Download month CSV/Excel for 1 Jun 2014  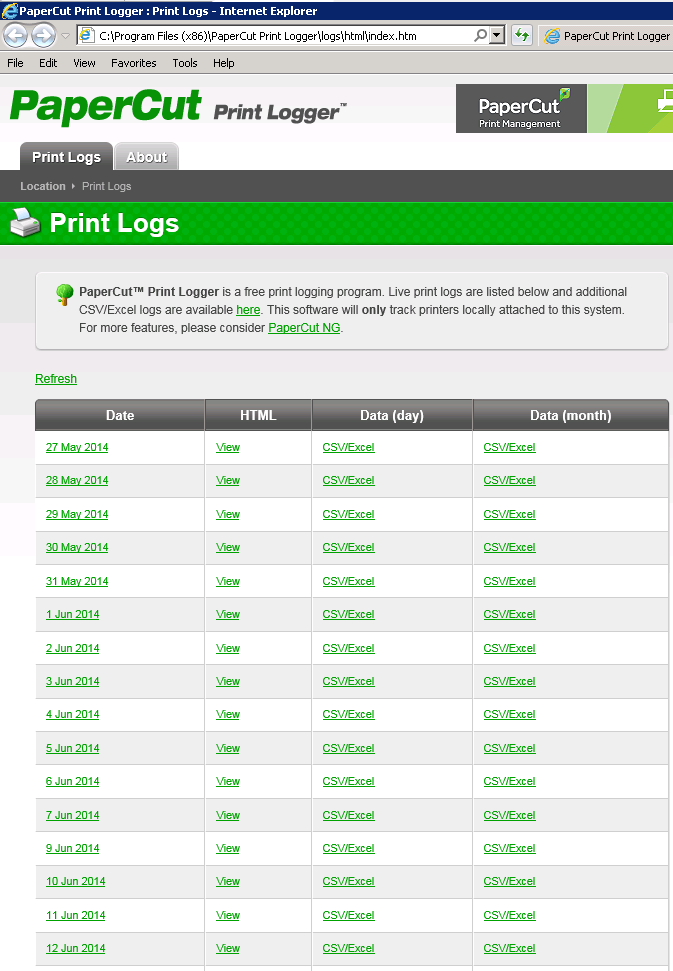pyautogui.click(x=510, y=614)
